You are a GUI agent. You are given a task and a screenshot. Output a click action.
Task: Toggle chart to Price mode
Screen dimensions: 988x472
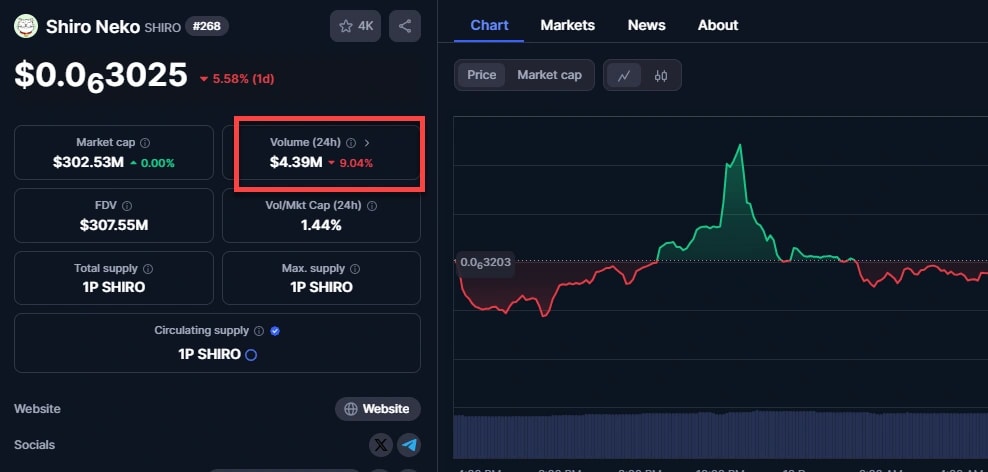(481, 75)
